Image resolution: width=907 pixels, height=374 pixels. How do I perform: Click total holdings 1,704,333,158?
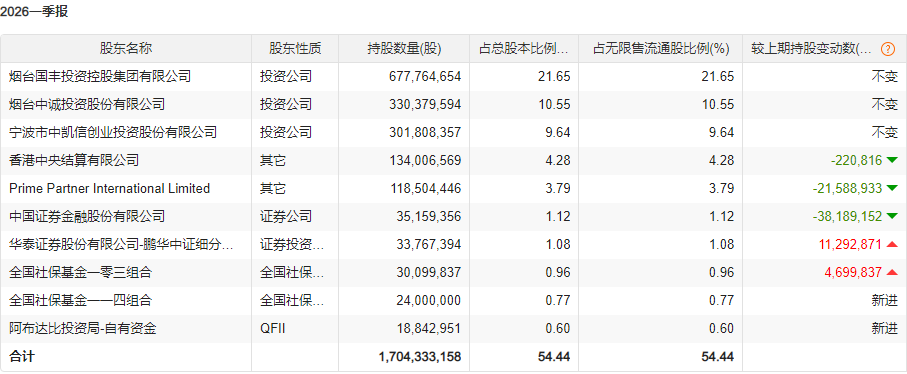[420, 357]
